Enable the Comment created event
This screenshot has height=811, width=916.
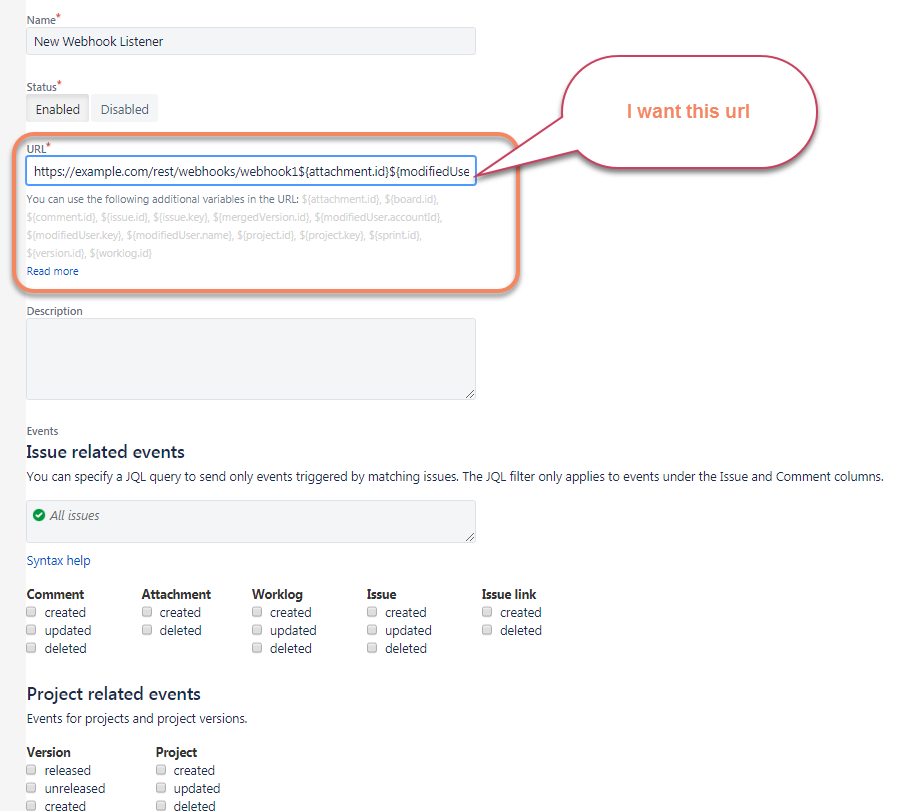(31, 612)
